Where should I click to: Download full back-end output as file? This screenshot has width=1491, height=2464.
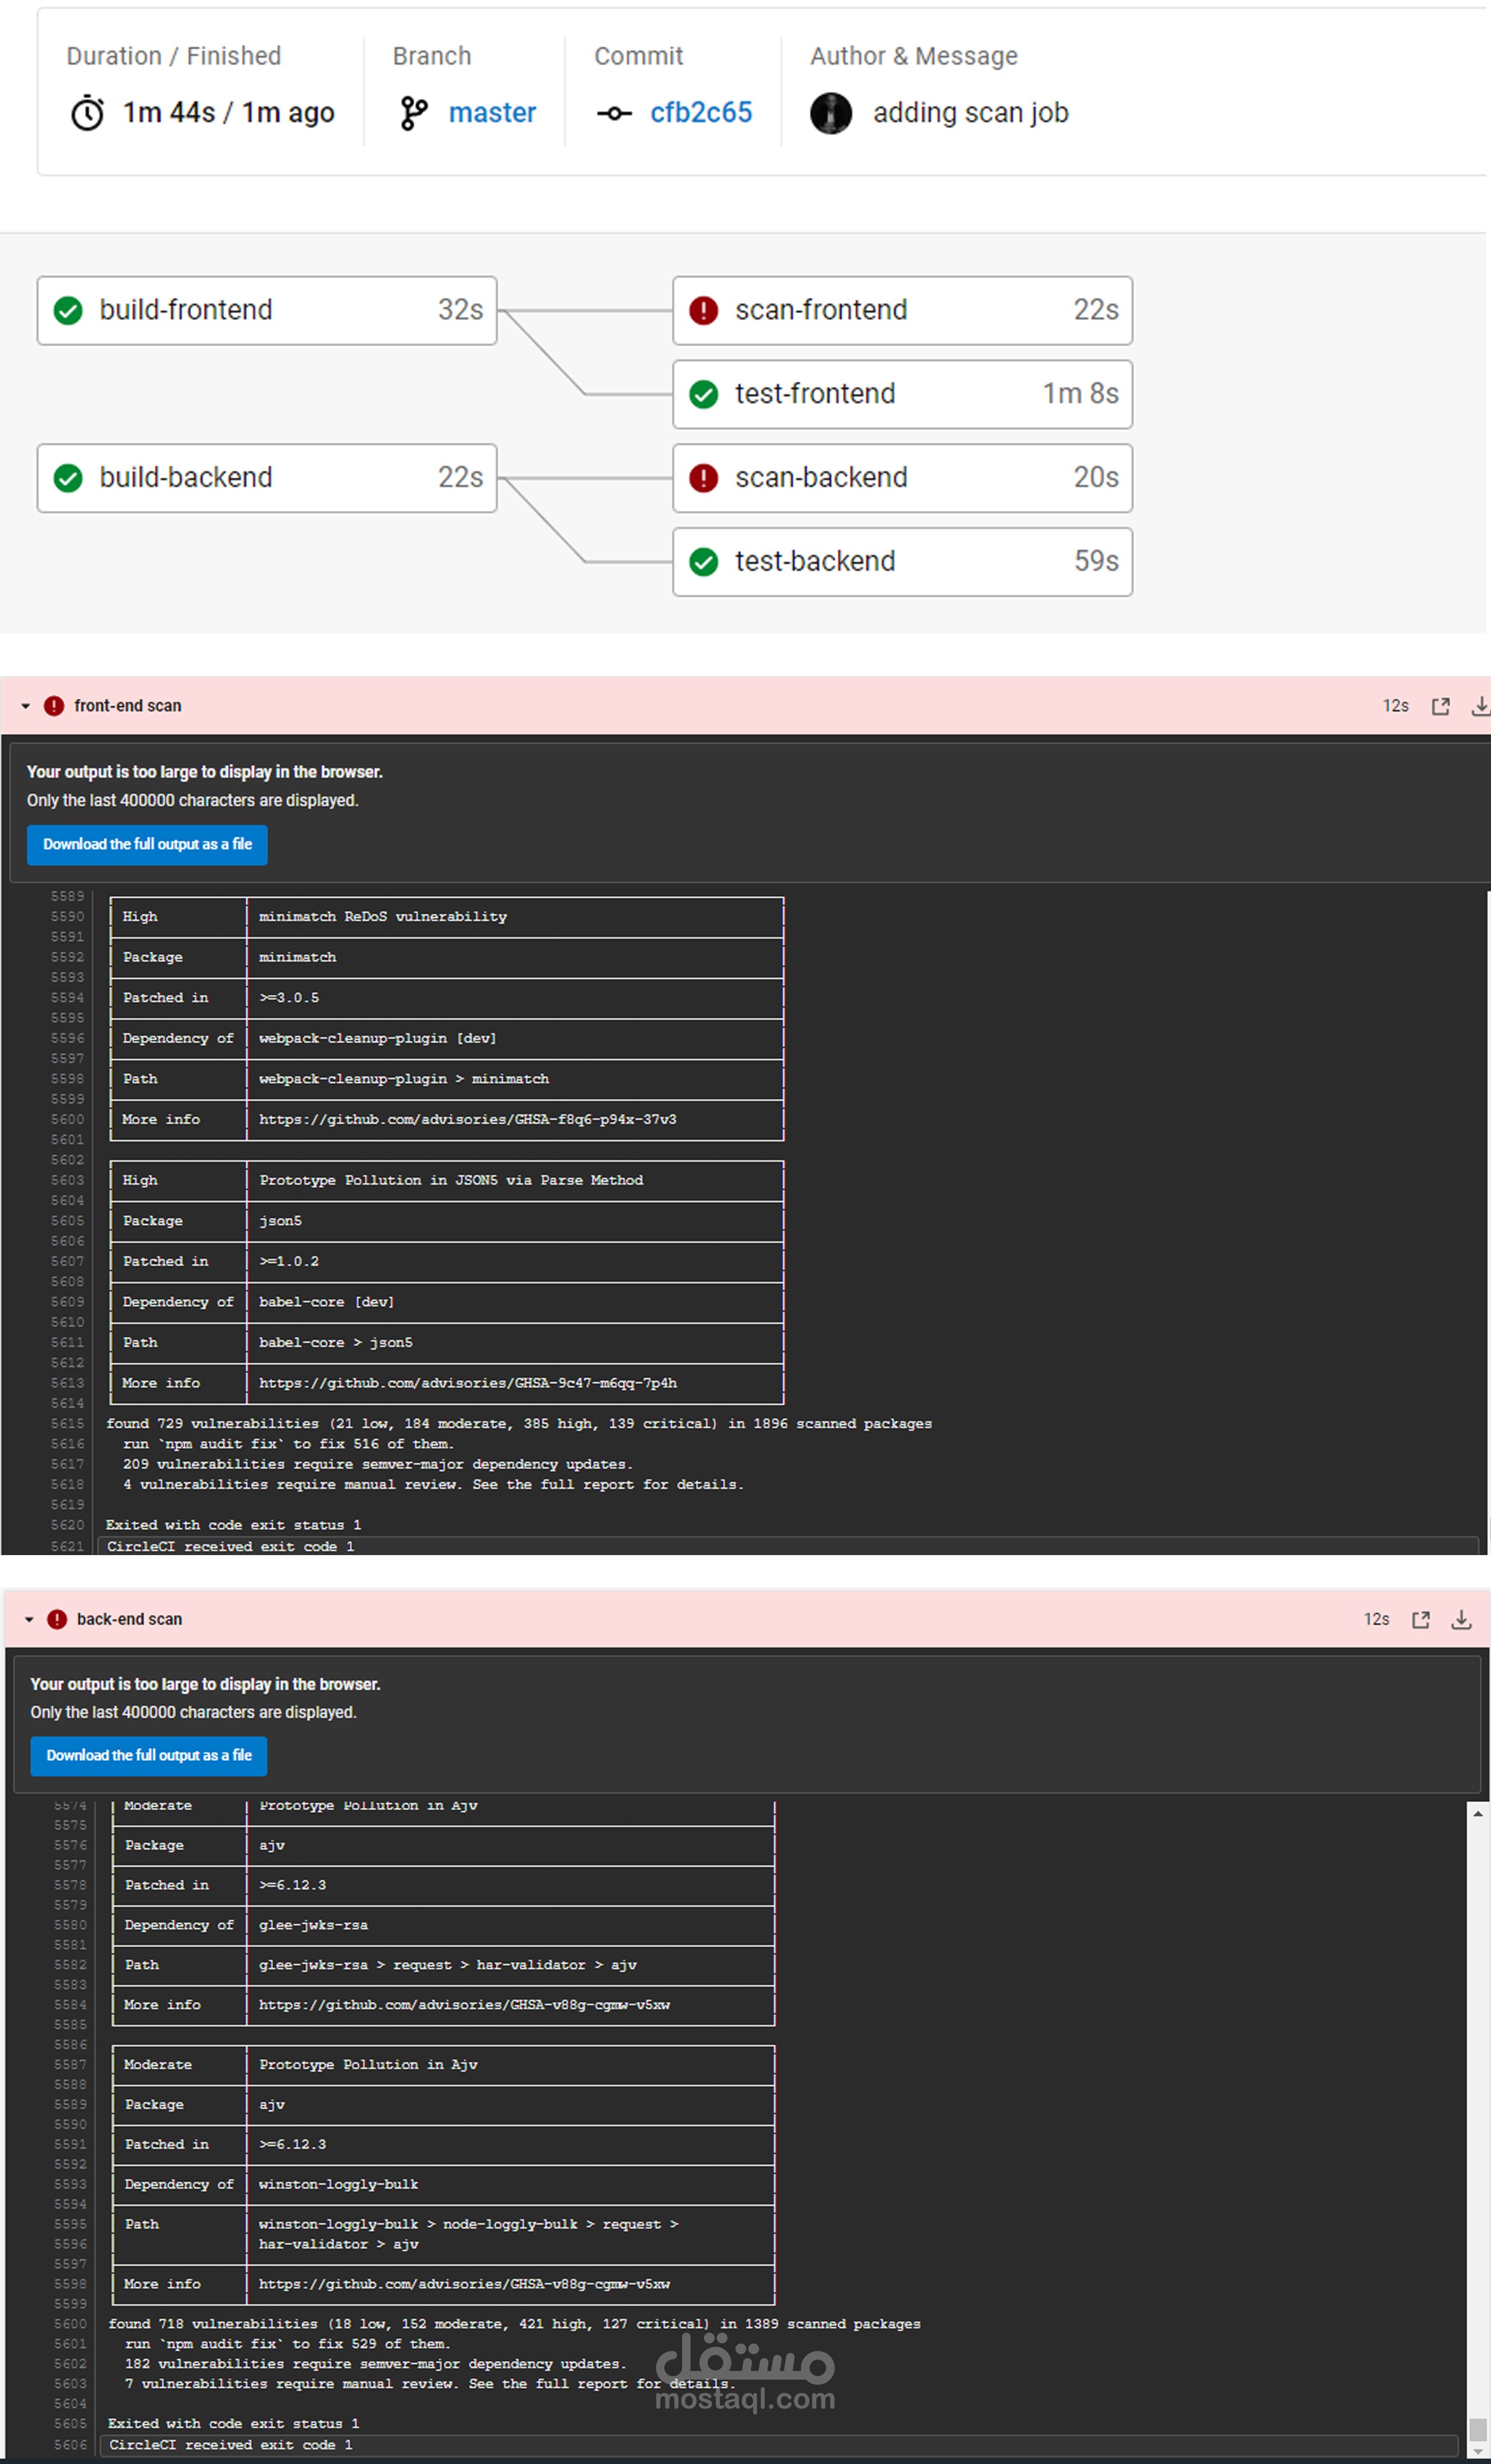click(148, 1756)
